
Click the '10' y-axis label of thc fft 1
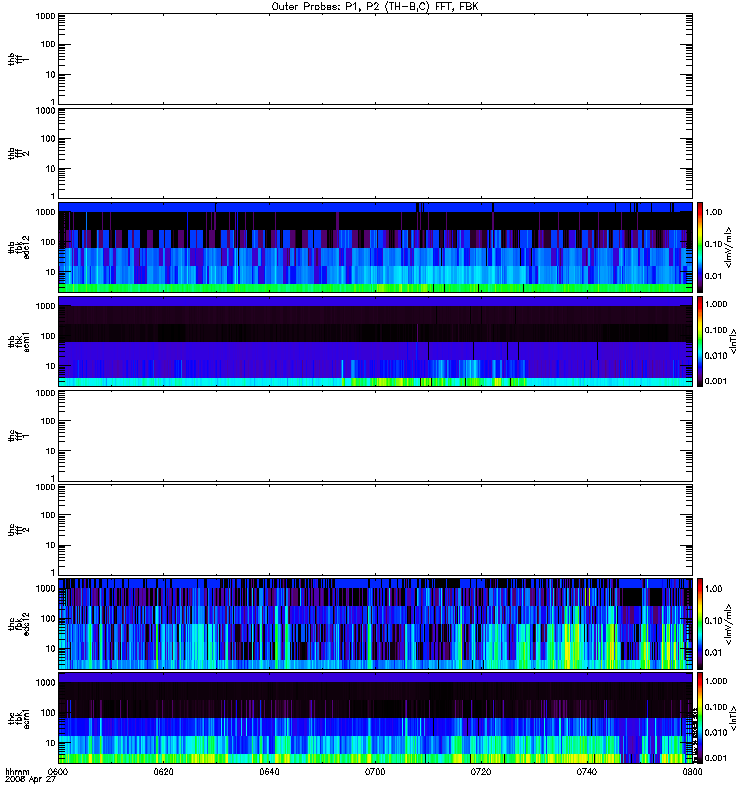pyautogui.click(x=51, y=452)
